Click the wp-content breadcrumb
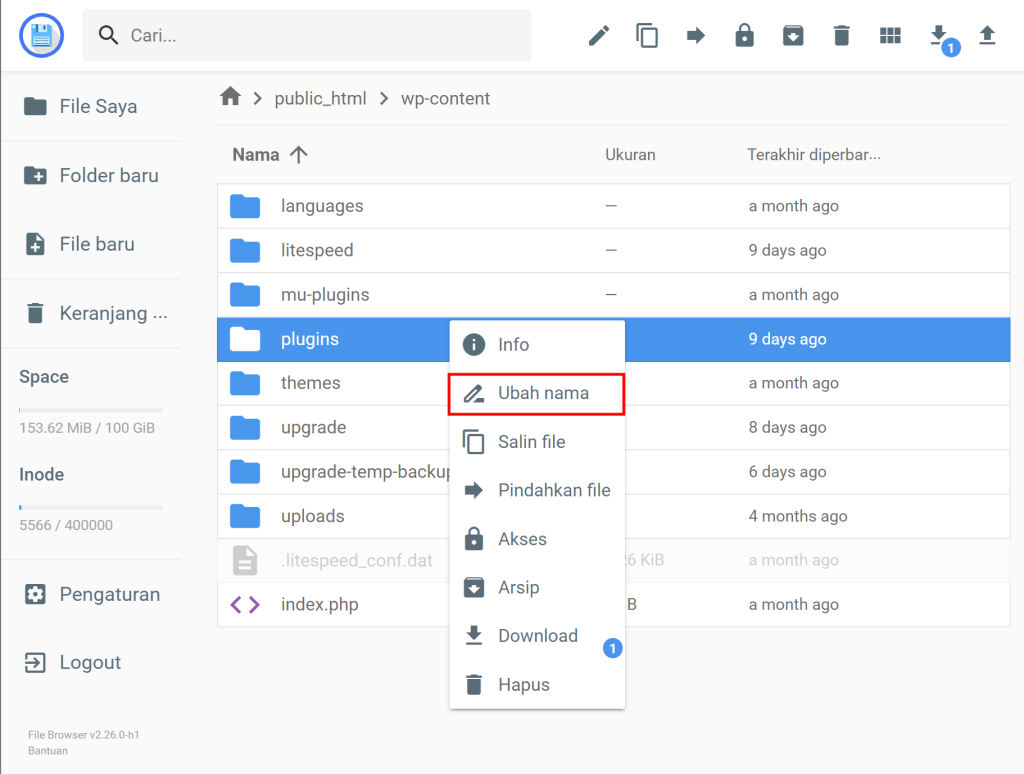The height and width of the screenshot is (774, 1024). point(445,98)
